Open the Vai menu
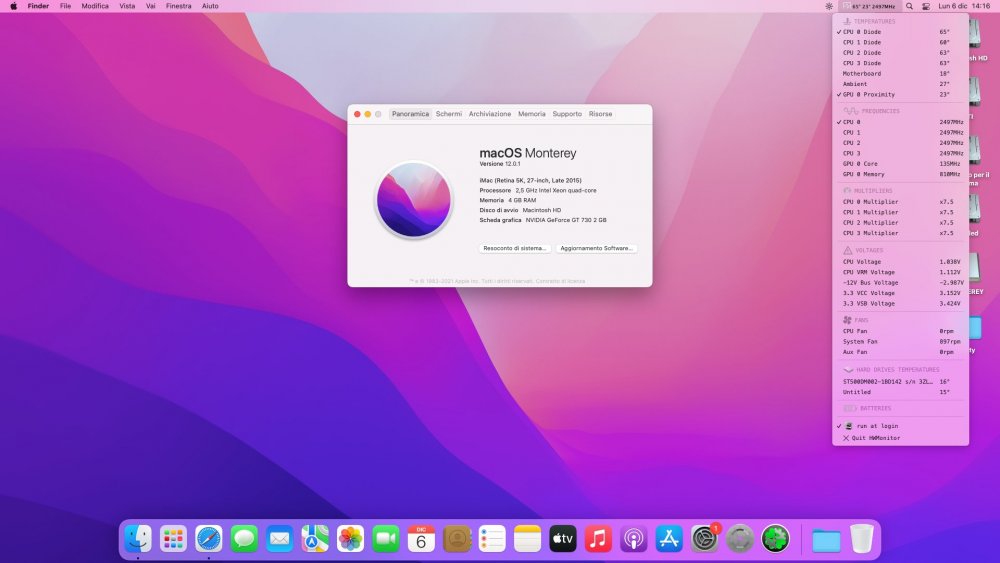 pos(151,6)
